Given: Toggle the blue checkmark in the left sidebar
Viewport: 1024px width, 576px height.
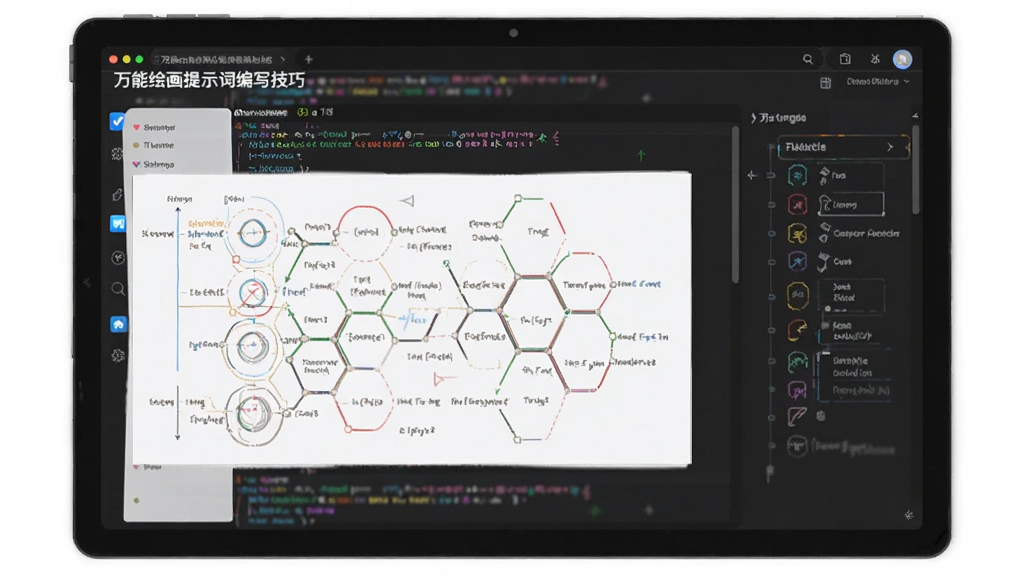Looking at the screenshot, I should coord(118,121).
